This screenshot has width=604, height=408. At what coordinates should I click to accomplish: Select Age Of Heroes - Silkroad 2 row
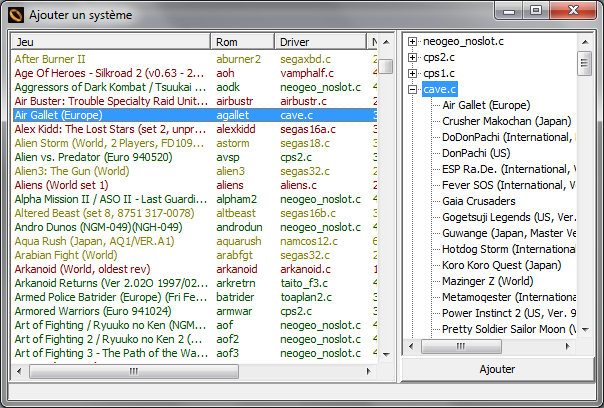tap(195, 73)
